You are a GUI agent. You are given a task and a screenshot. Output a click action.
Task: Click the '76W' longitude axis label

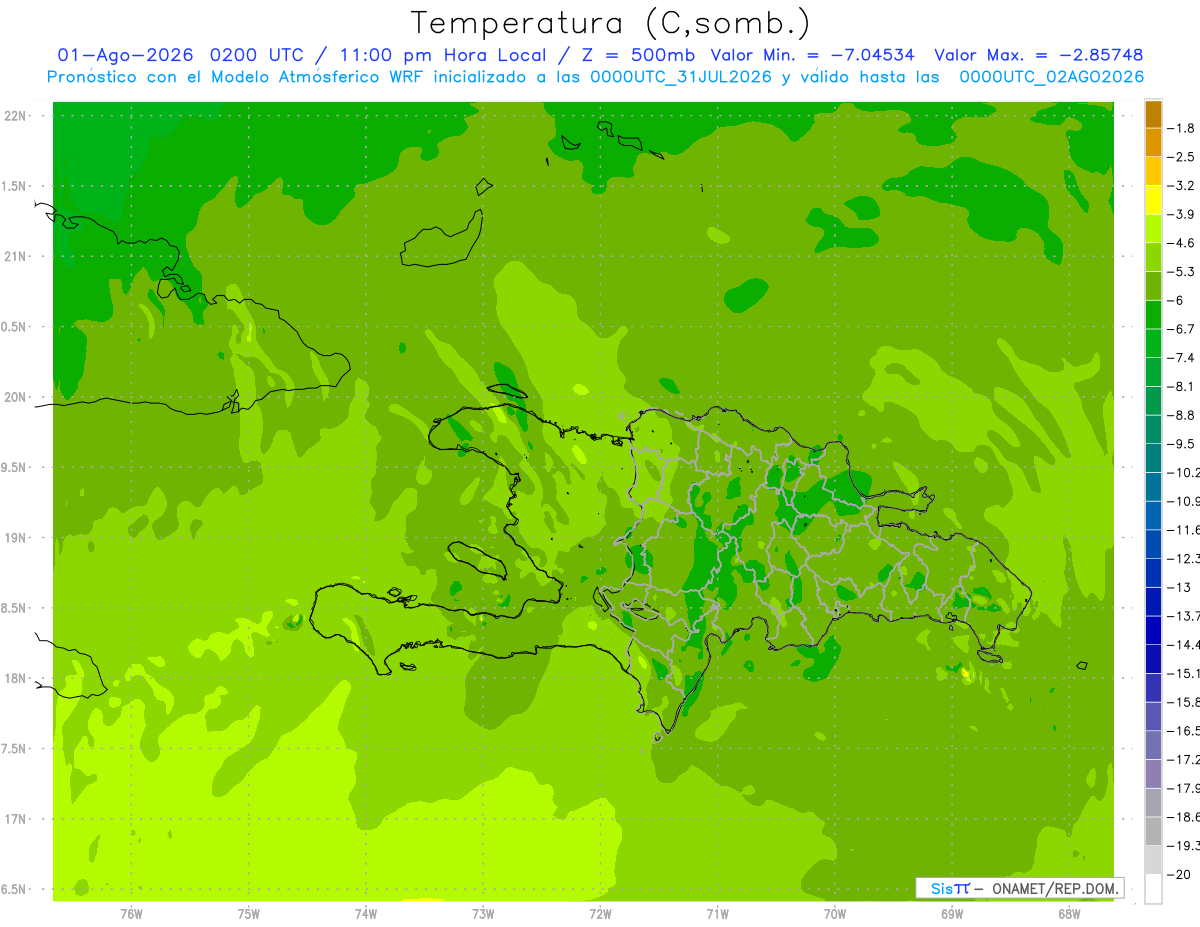[131, 913]
